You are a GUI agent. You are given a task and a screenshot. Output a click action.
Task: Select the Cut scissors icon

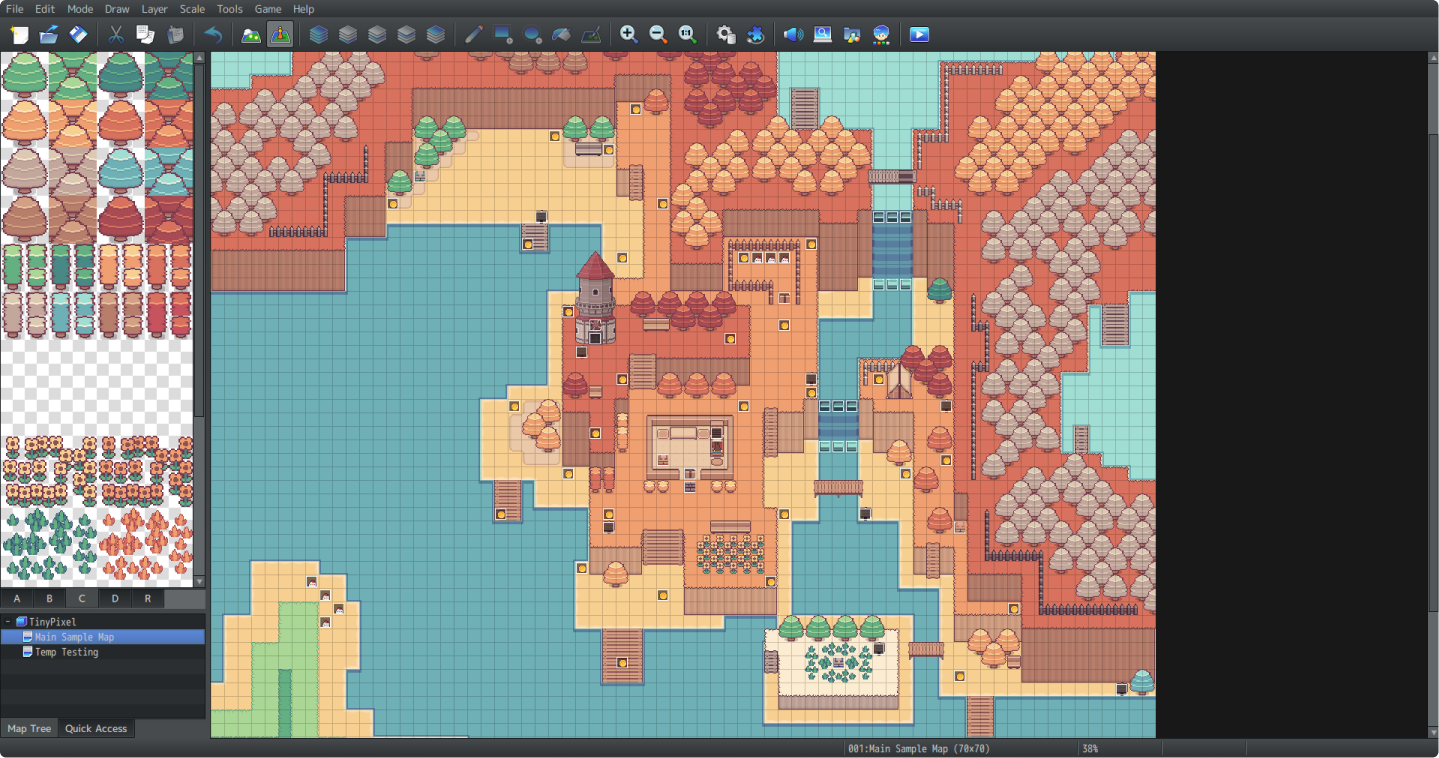coord(116,35)
